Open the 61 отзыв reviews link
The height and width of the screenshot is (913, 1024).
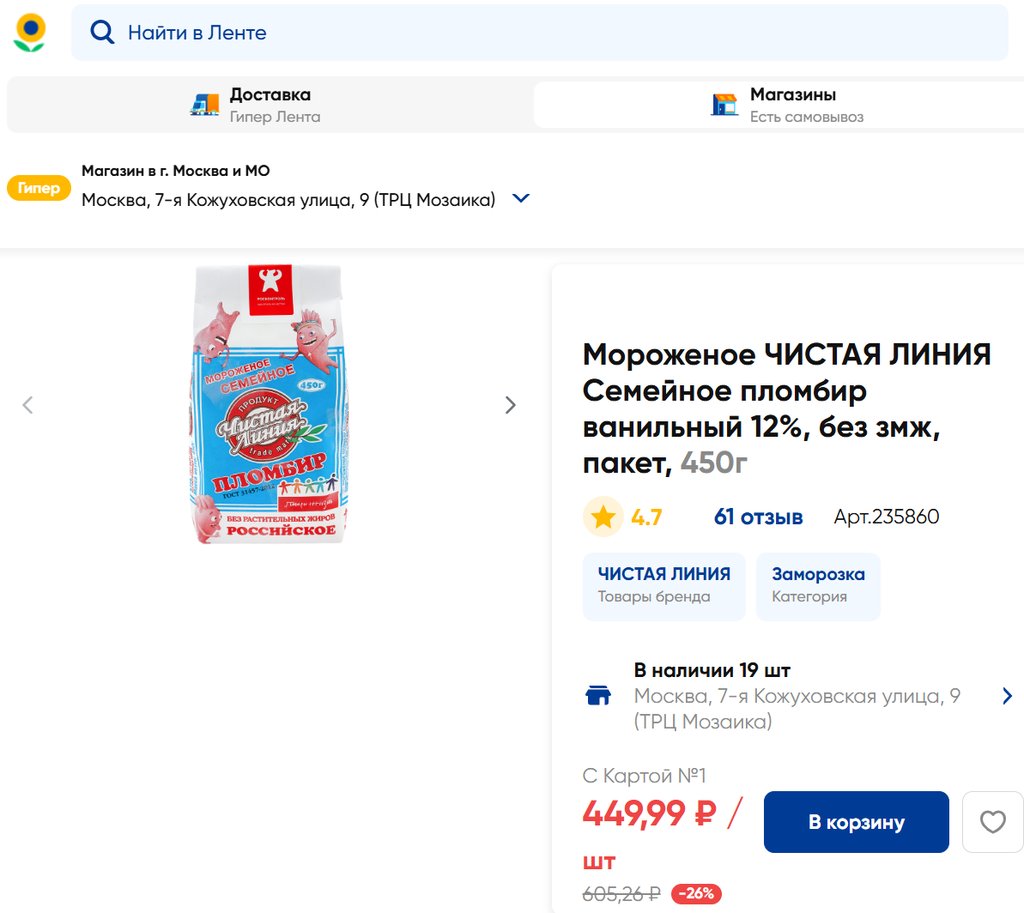click(758, 517)
